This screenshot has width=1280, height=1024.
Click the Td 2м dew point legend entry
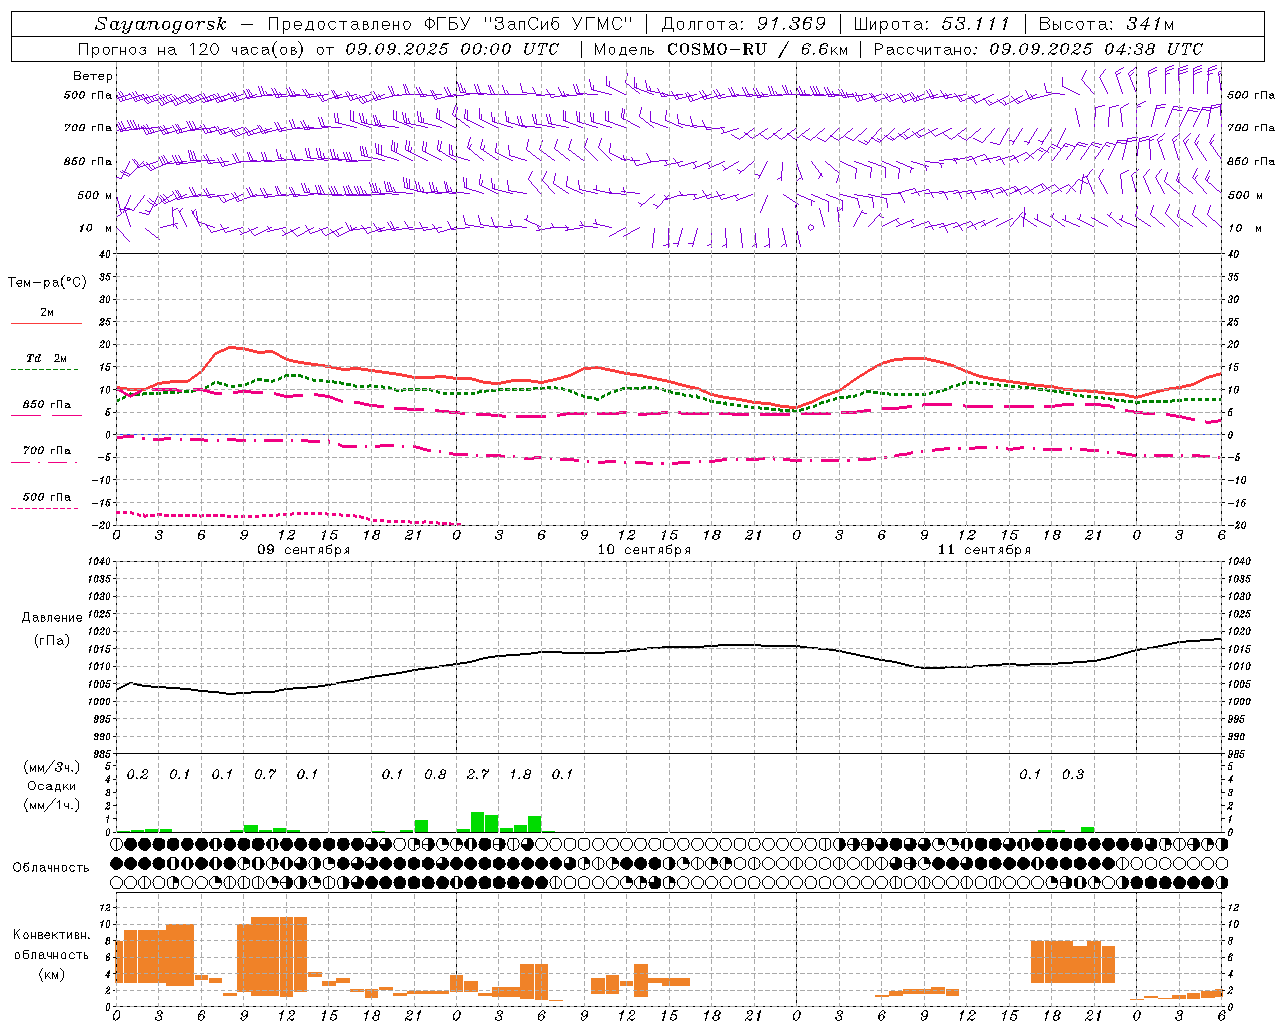coord(47,358)
